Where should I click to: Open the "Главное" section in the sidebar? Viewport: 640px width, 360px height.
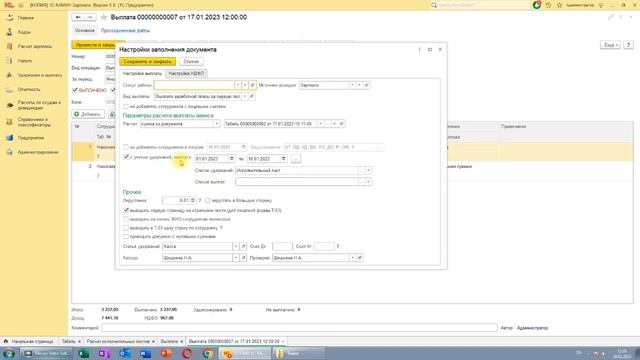tap(26, 18)
